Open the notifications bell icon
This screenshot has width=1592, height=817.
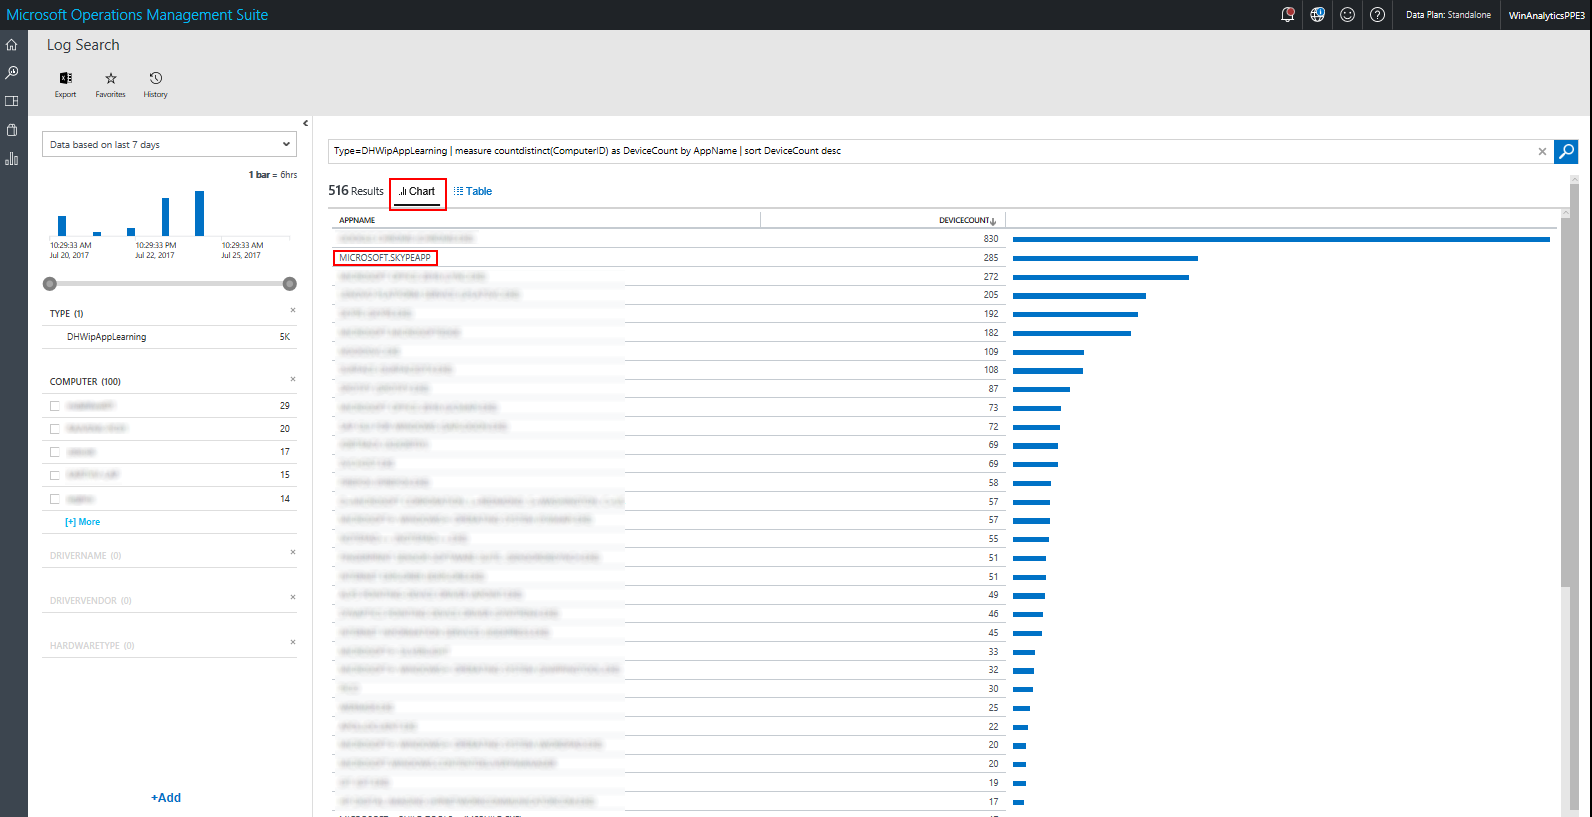pos(1287,15)
